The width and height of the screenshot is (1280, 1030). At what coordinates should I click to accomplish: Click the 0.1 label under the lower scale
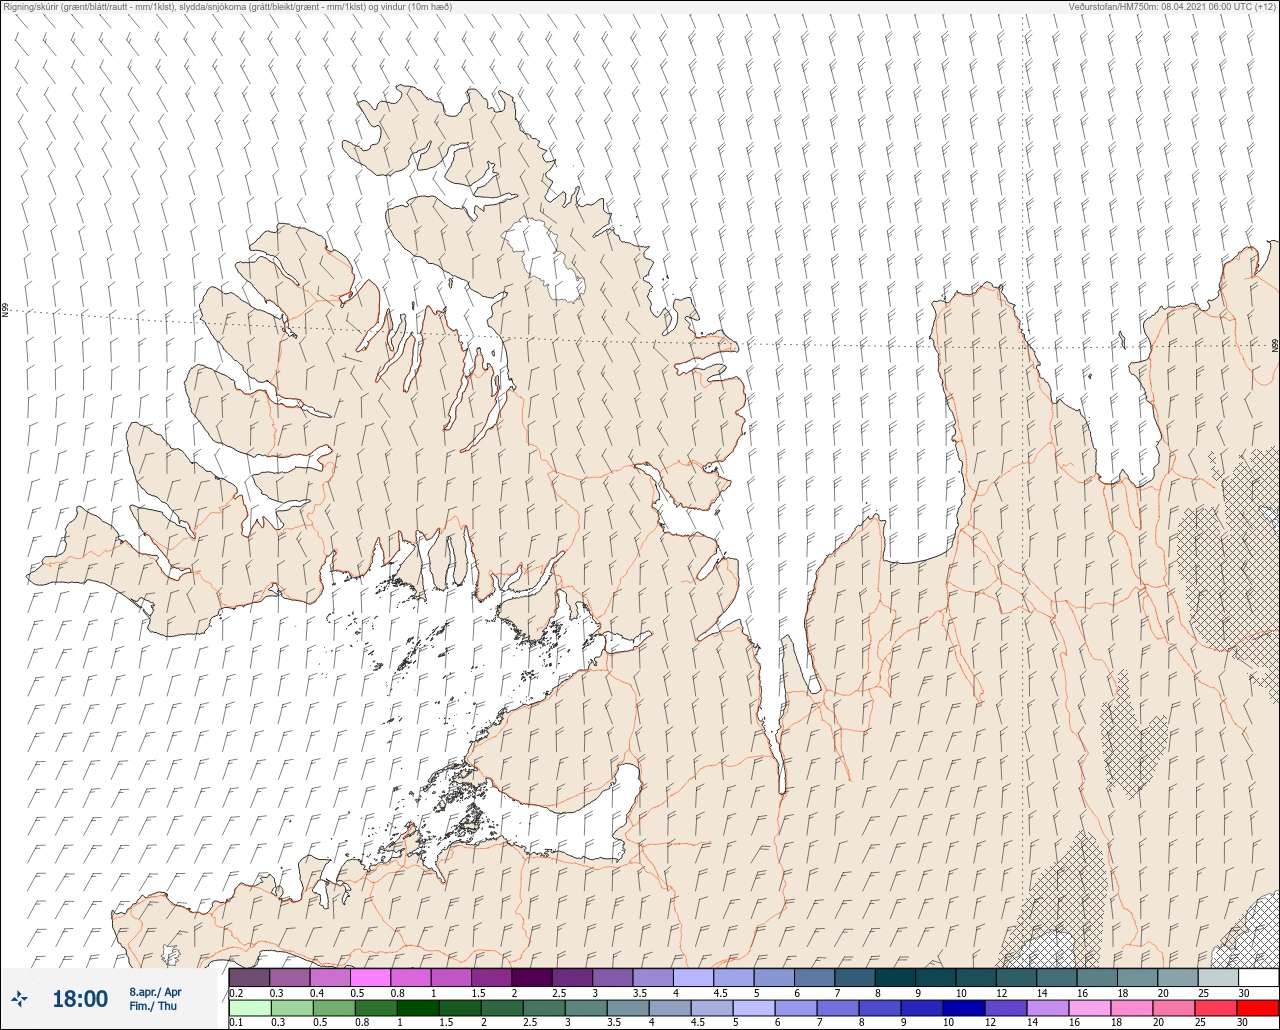tap(236, 1023)
